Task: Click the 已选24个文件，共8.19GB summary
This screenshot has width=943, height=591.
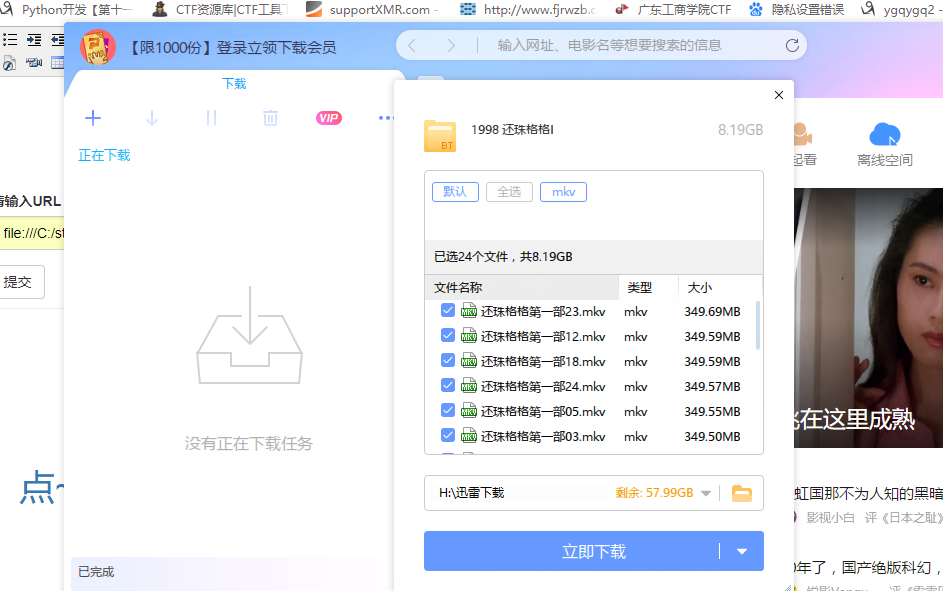Action: coord(503,257)
